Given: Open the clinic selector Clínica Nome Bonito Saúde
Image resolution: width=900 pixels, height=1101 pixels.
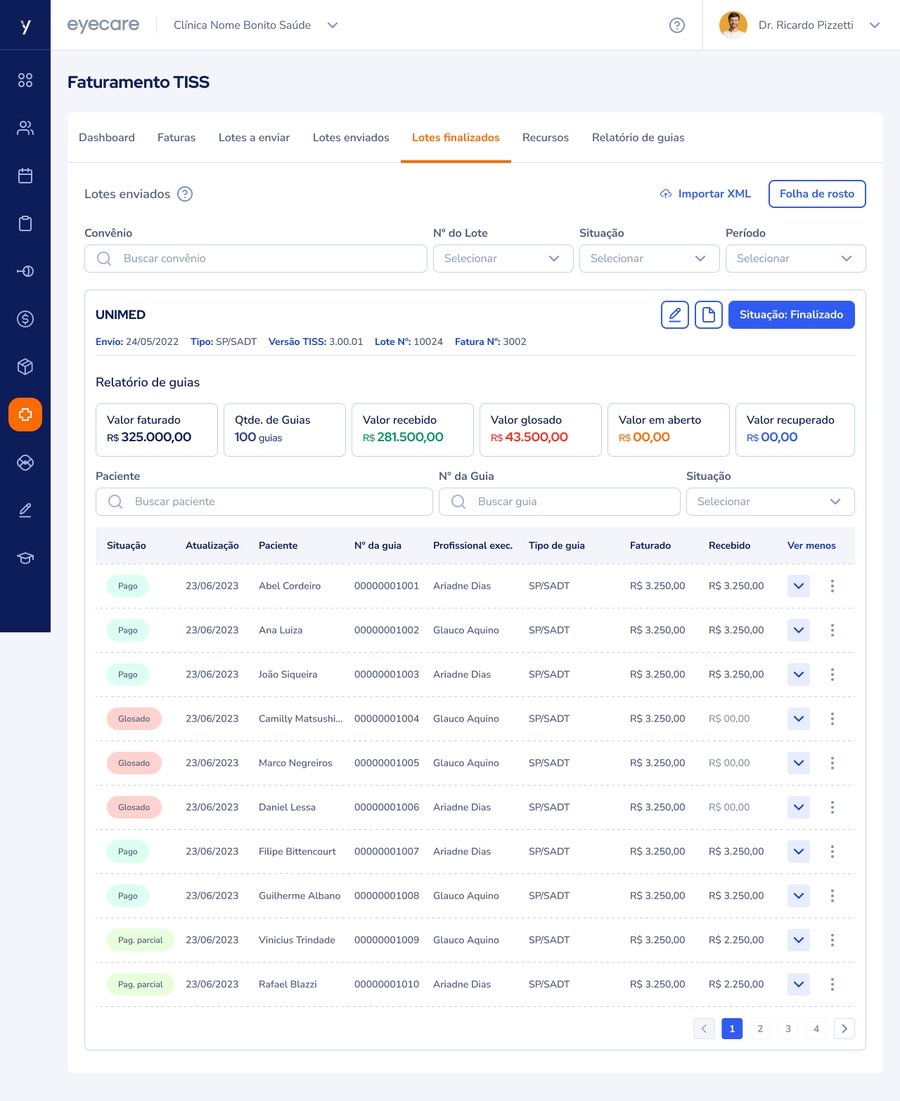Looking at the screenshot, I should tap(256, 25).
